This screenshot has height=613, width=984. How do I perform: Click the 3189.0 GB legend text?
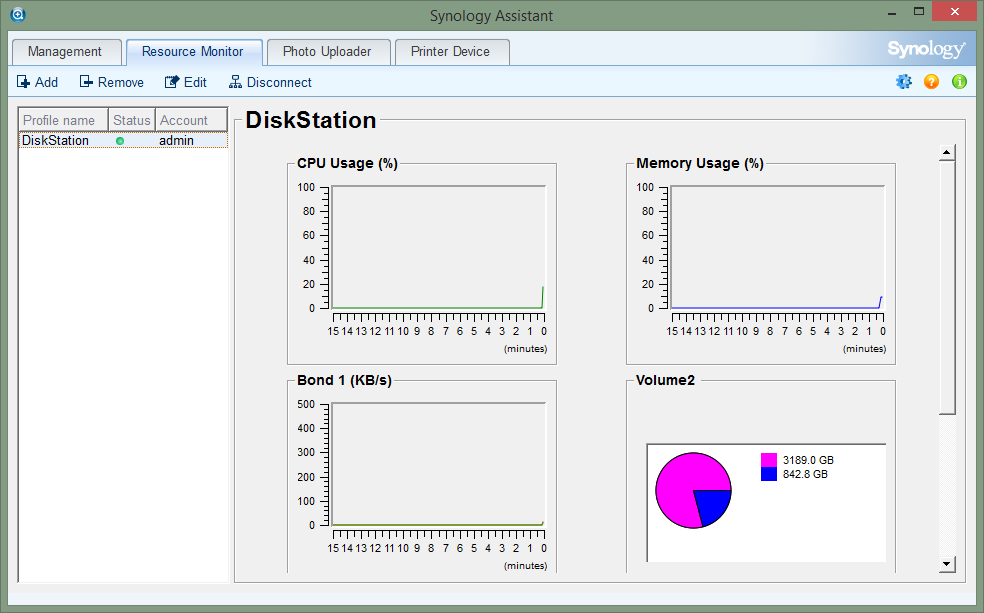pyautogui.click(x=808, y=460)
